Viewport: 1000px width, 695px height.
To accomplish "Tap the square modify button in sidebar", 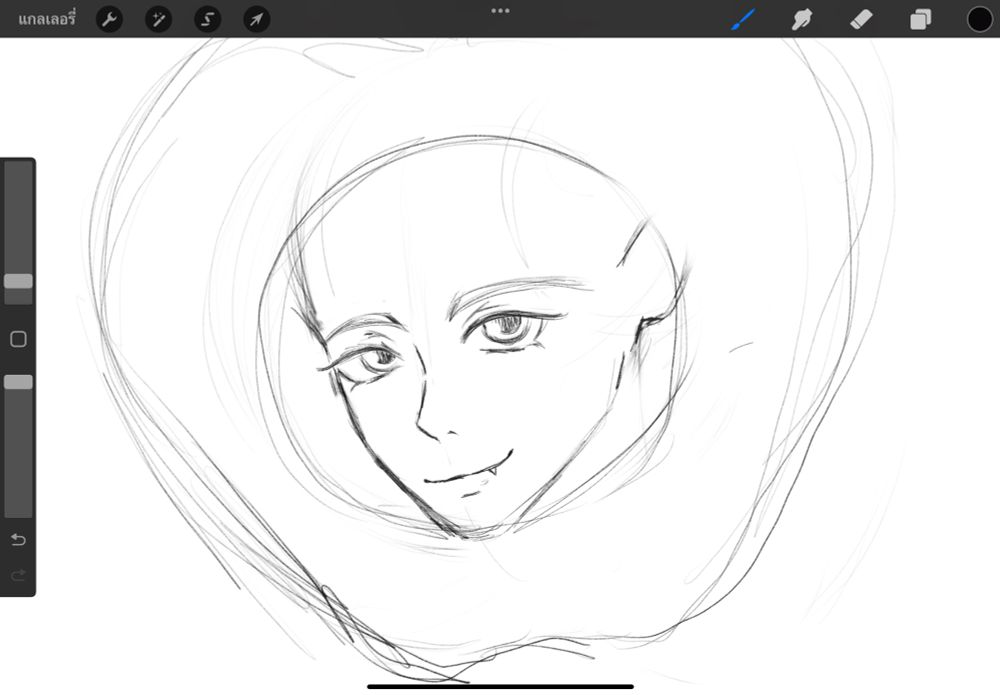I will [x=18, y=339].
